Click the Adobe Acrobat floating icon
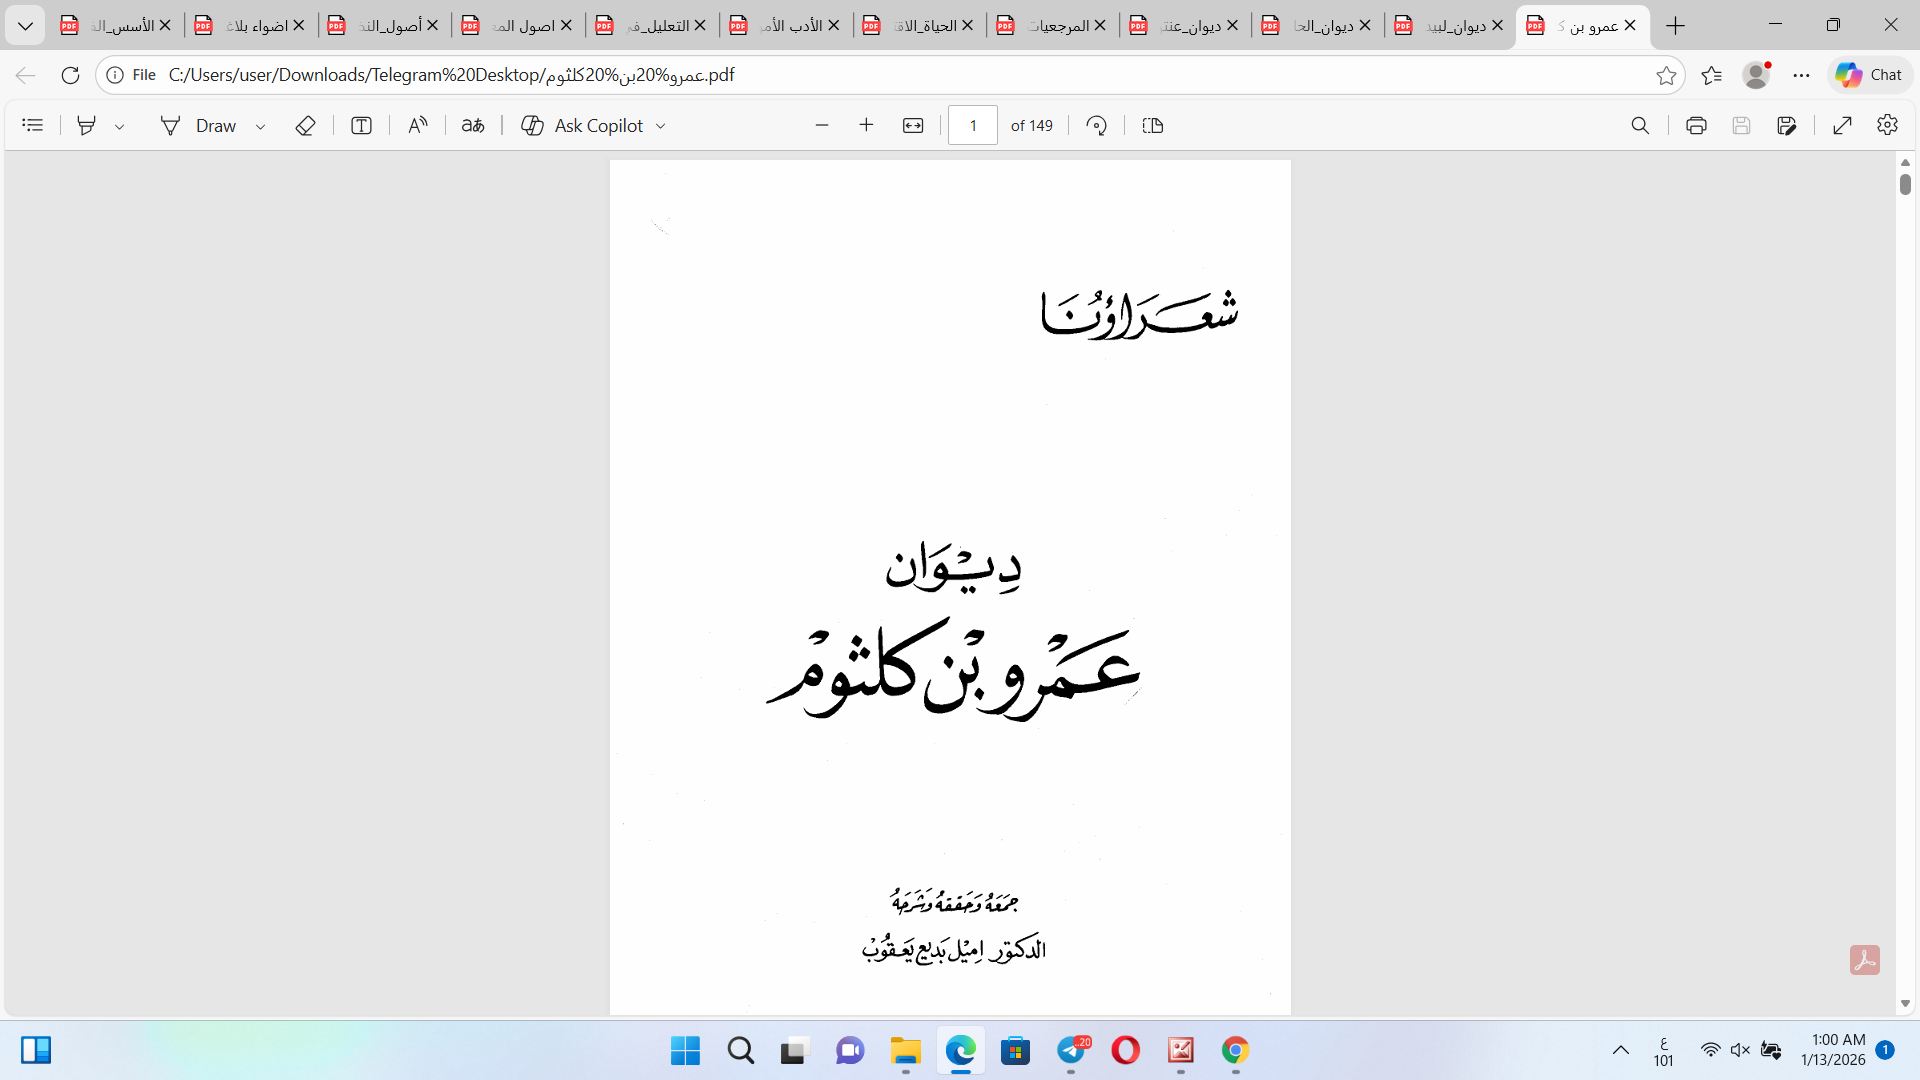Image resolution: width=1920 pixels, height=1080 pixels. pyautogui.click(x=1864, y=960)
